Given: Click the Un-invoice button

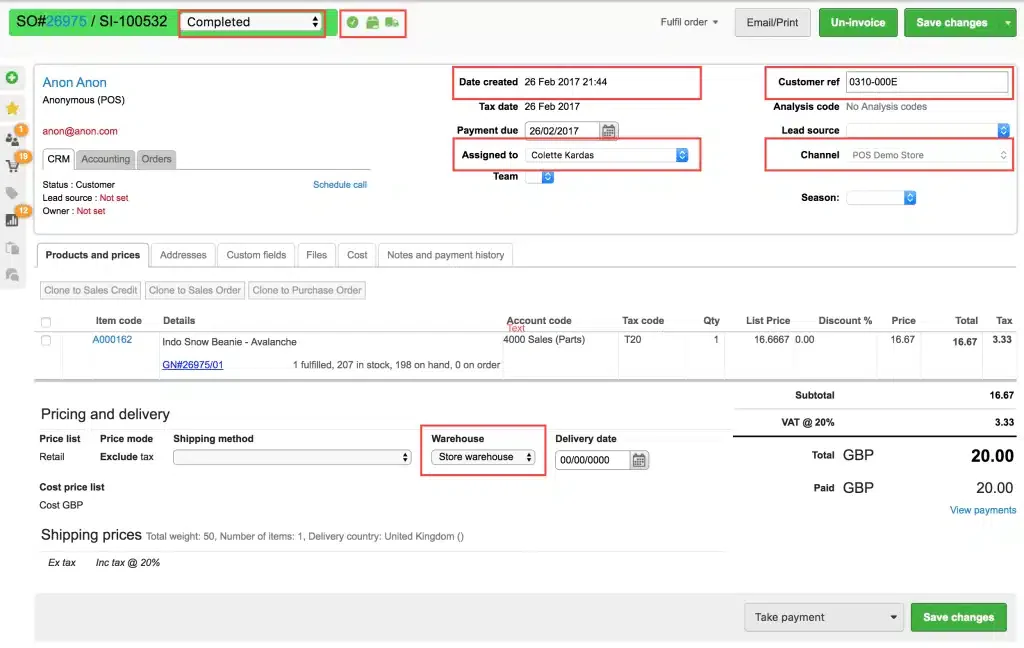Looking at the screenshot, I should point(857,23).
